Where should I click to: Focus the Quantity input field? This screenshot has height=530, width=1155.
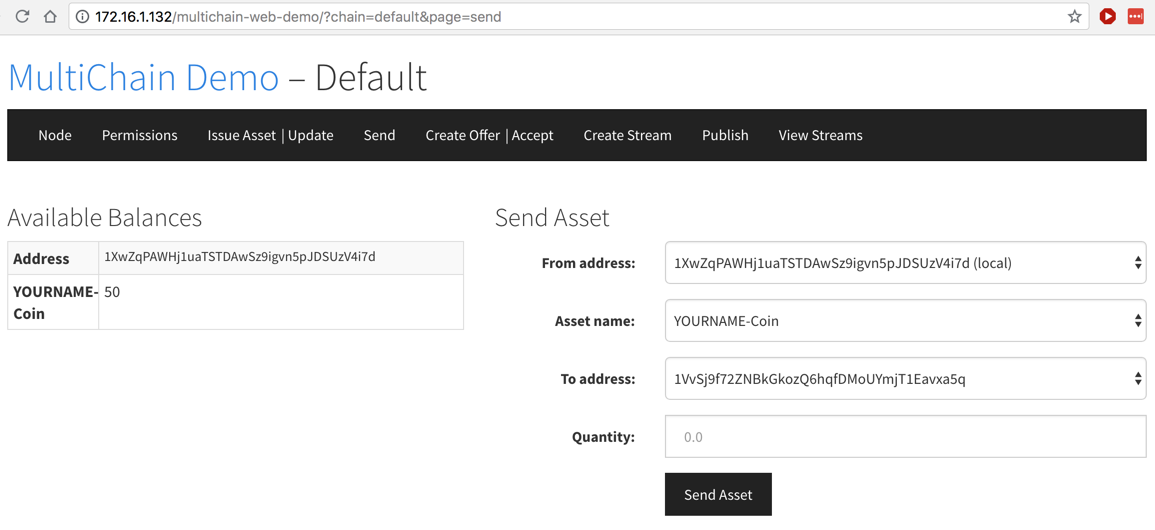(905, 437)
